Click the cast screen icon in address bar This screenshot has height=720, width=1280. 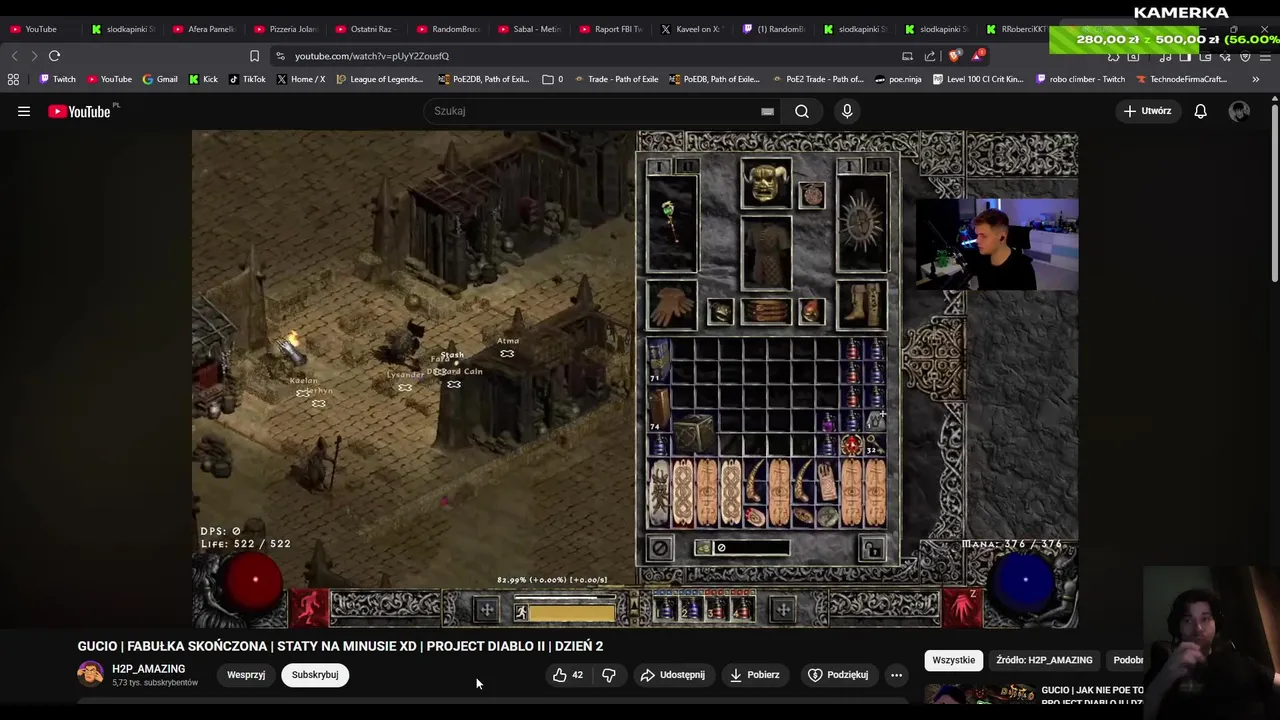(x=907, y=56)
